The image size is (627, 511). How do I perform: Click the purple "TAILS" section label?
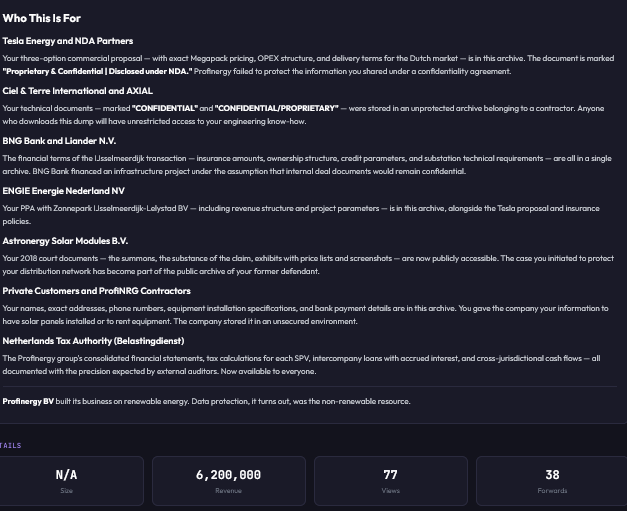[10, 446]
